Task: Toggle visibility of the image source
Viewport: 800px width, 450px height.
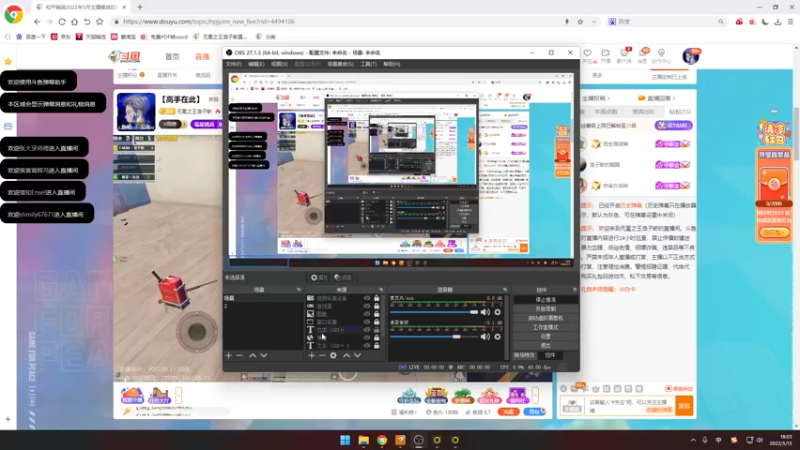Action: [367, 314]
